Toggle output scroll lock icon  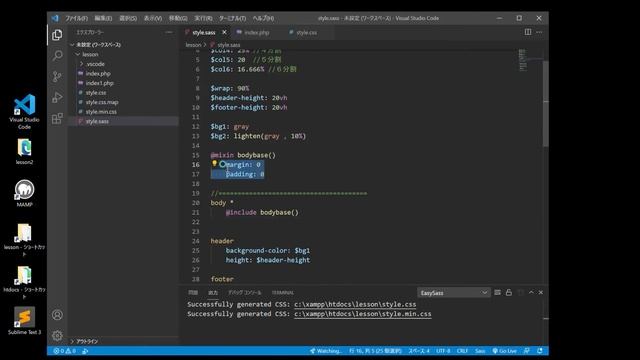(x=509, y=293)
